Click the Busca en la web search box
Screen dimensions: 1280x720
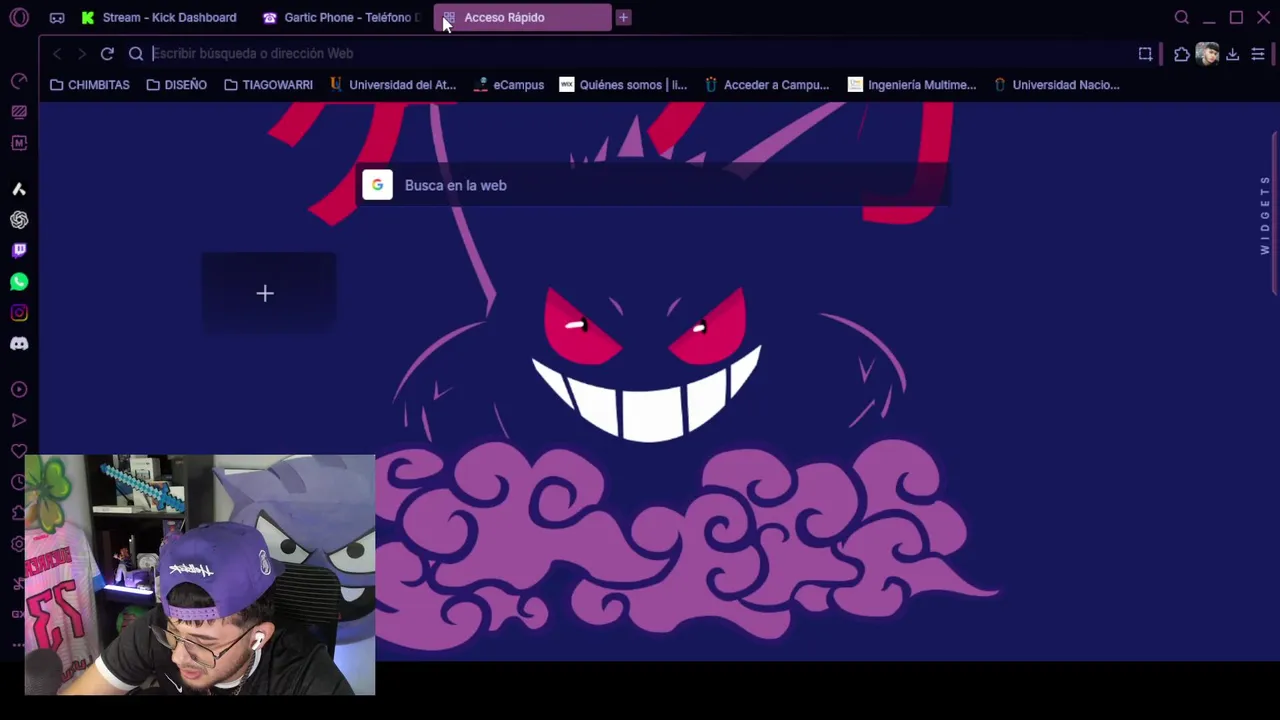(652, 185)
